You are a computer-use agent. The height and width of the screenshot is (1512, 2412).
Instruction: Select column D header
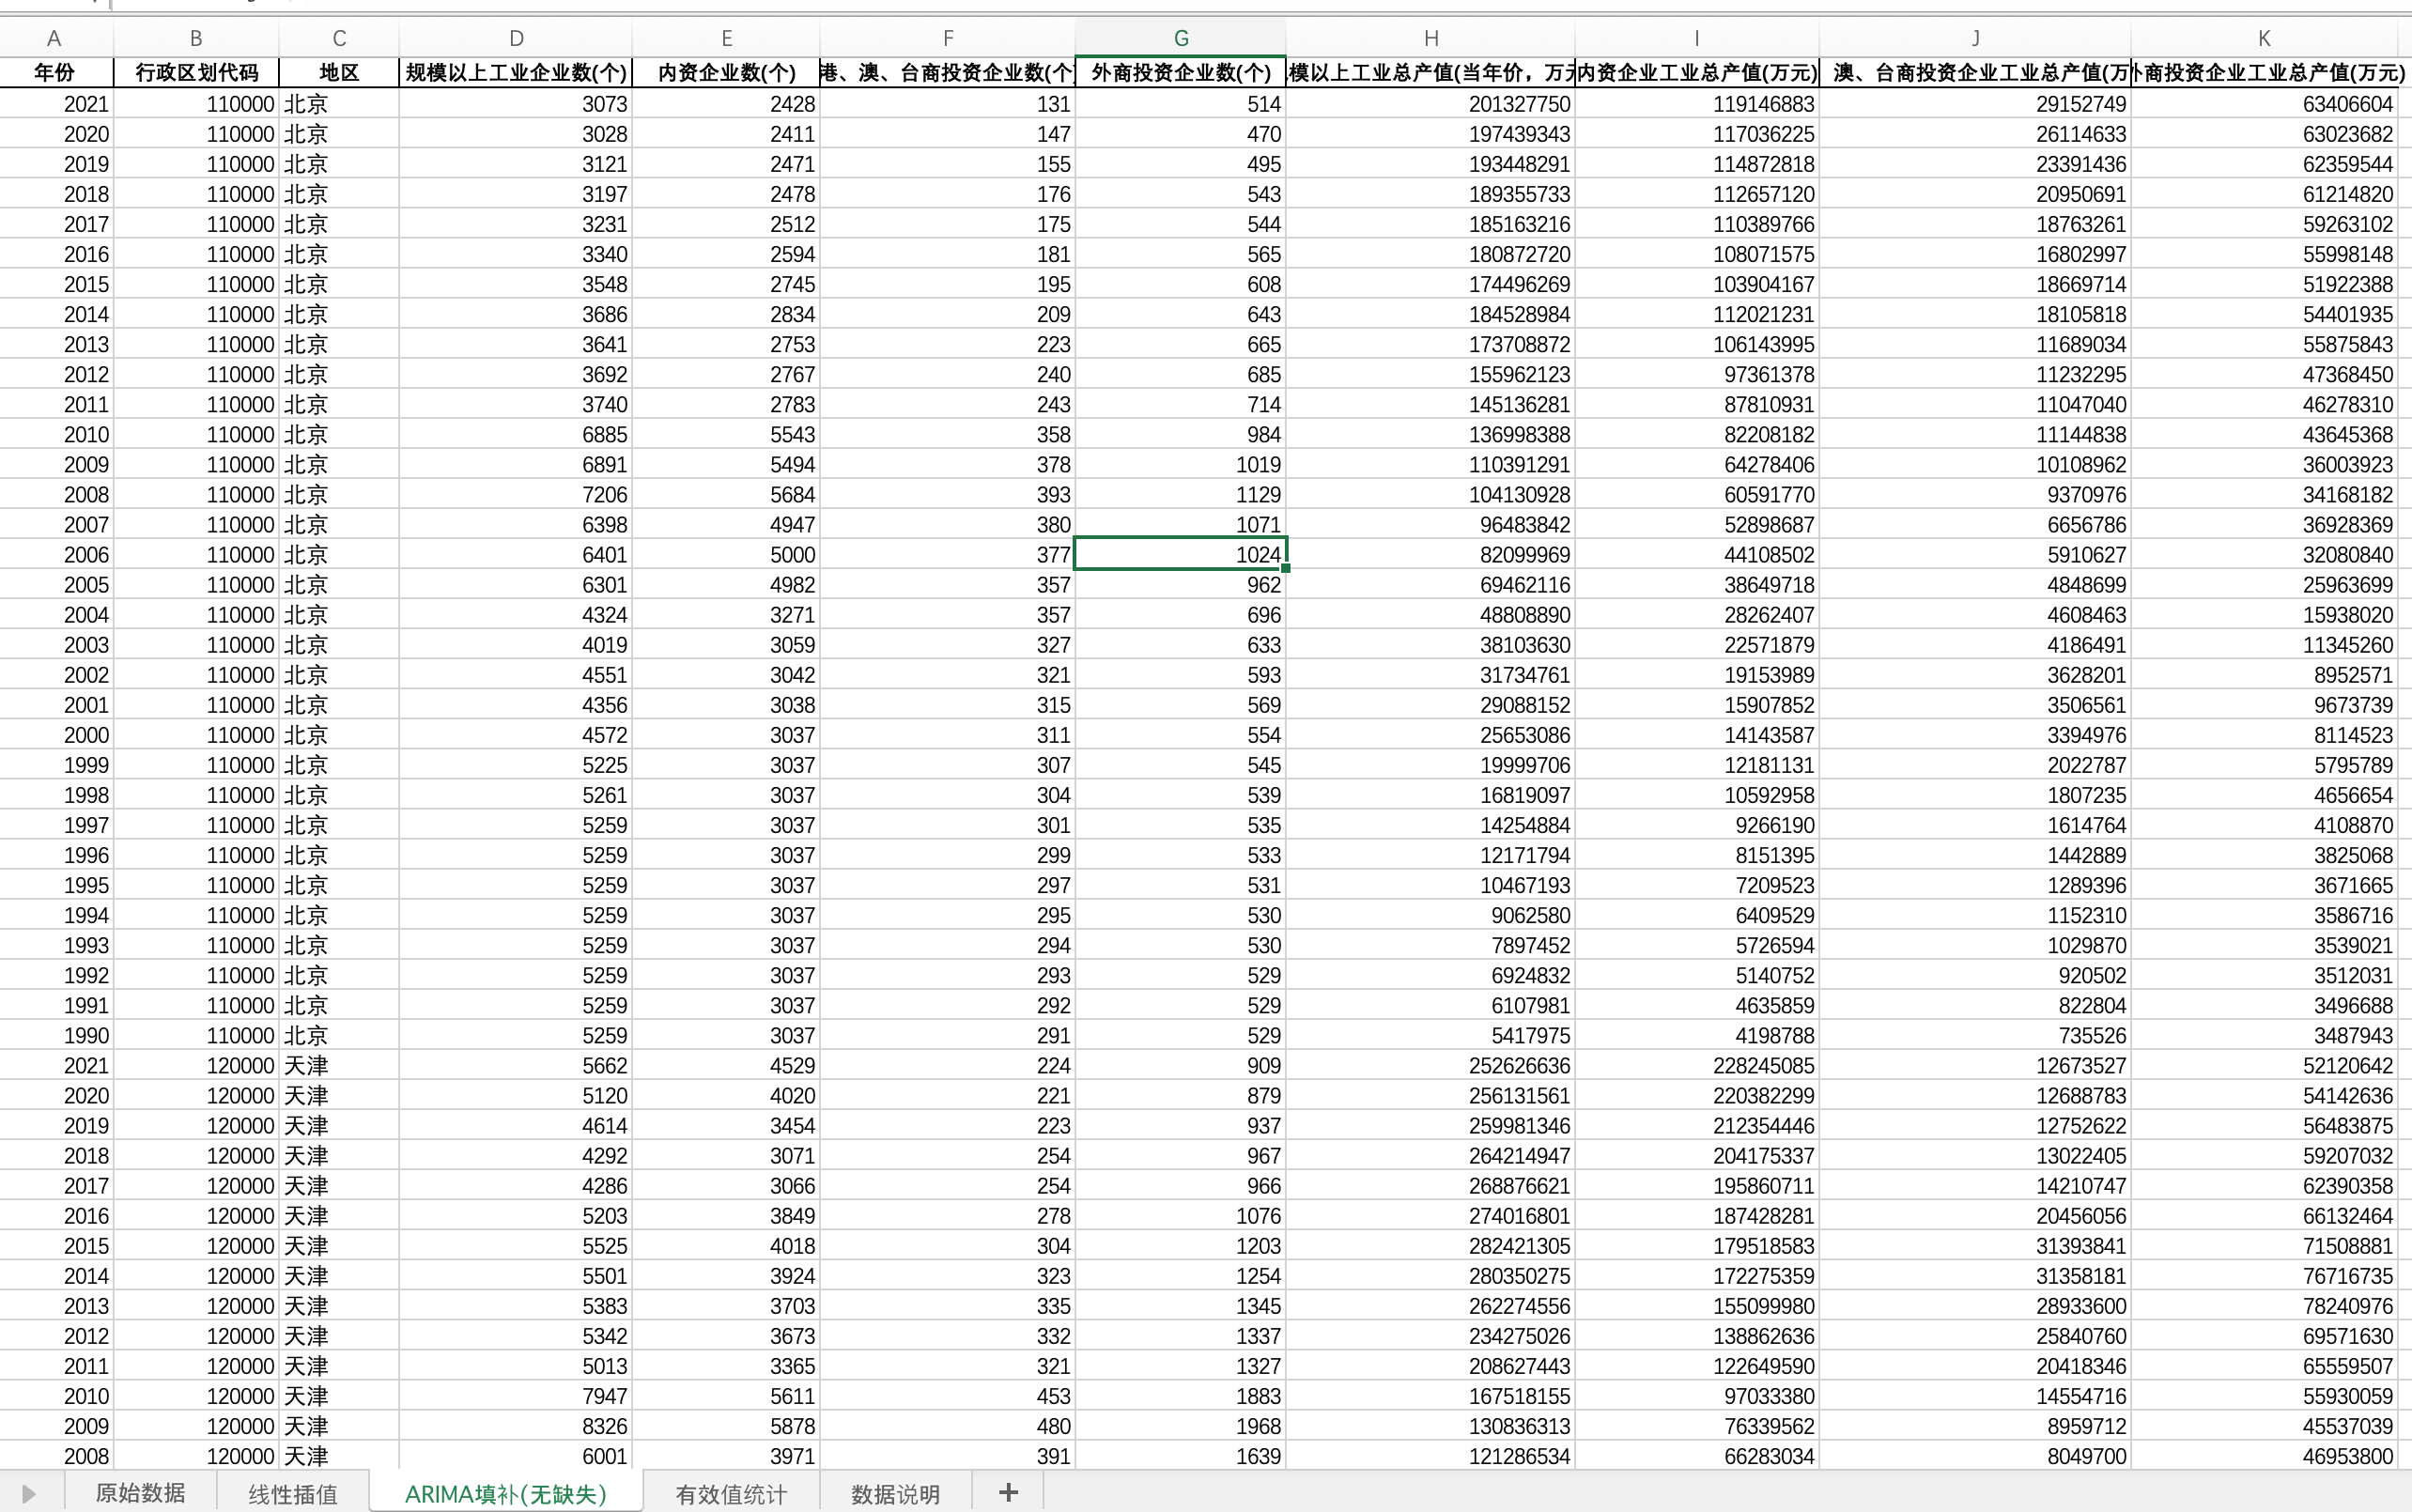pos(516,38)
